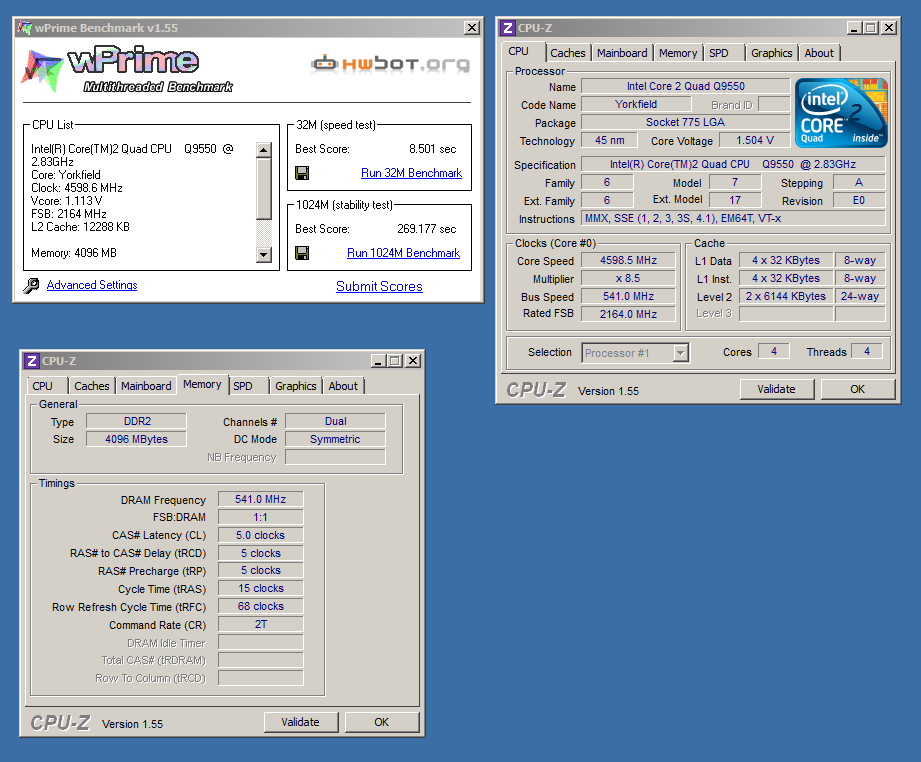Click the Size value 4096 MBytes
The height and width of the screenshot is (762, 921).
[136, 439]
